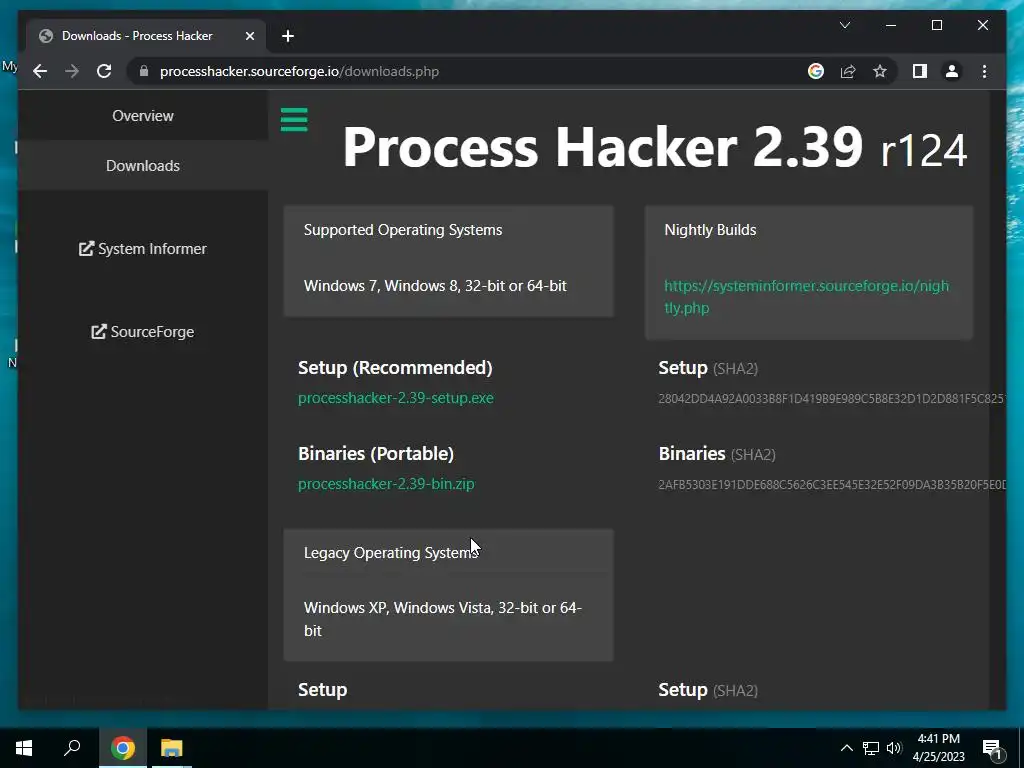Open Overview in the sidebar
This screenshot has height=768, width=1024.
143,116
